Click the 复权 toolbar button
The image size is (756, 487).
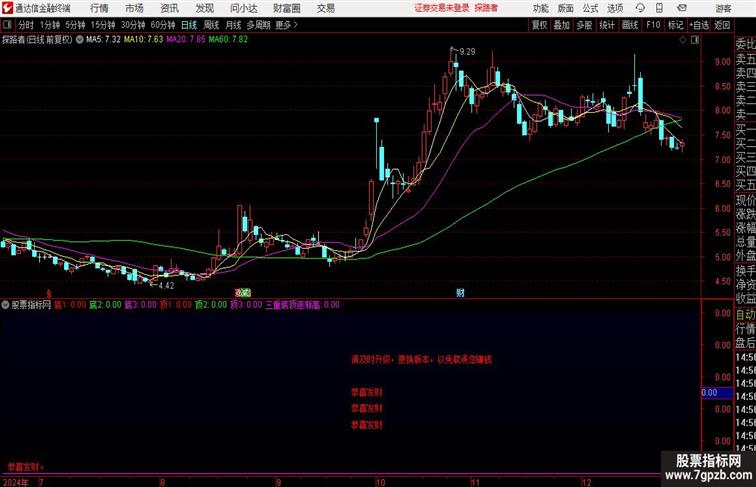(x=540, y=25)
